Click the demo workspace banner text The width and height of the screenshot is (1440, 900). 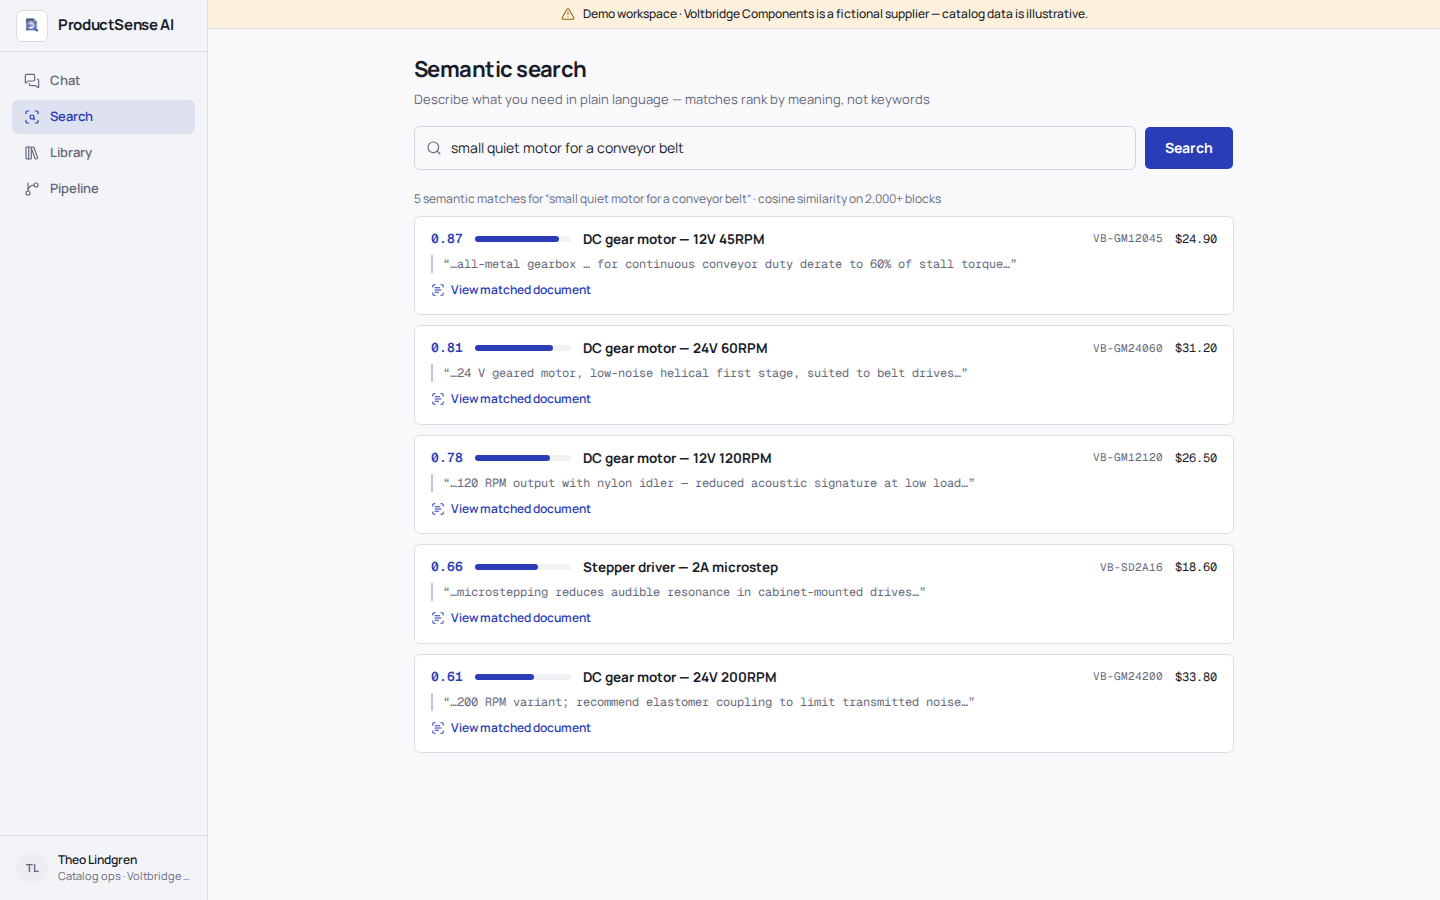point(835,14)
